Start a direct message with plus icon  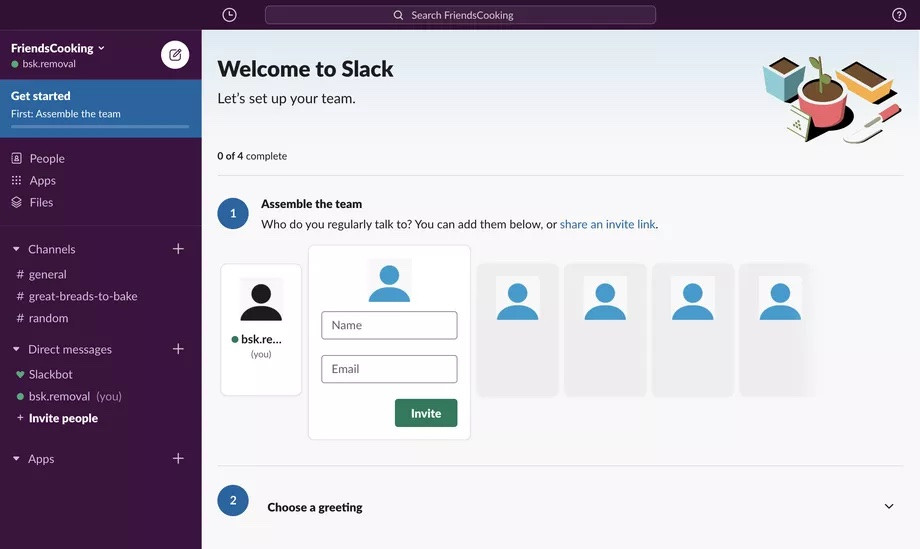tap(178, 349)
